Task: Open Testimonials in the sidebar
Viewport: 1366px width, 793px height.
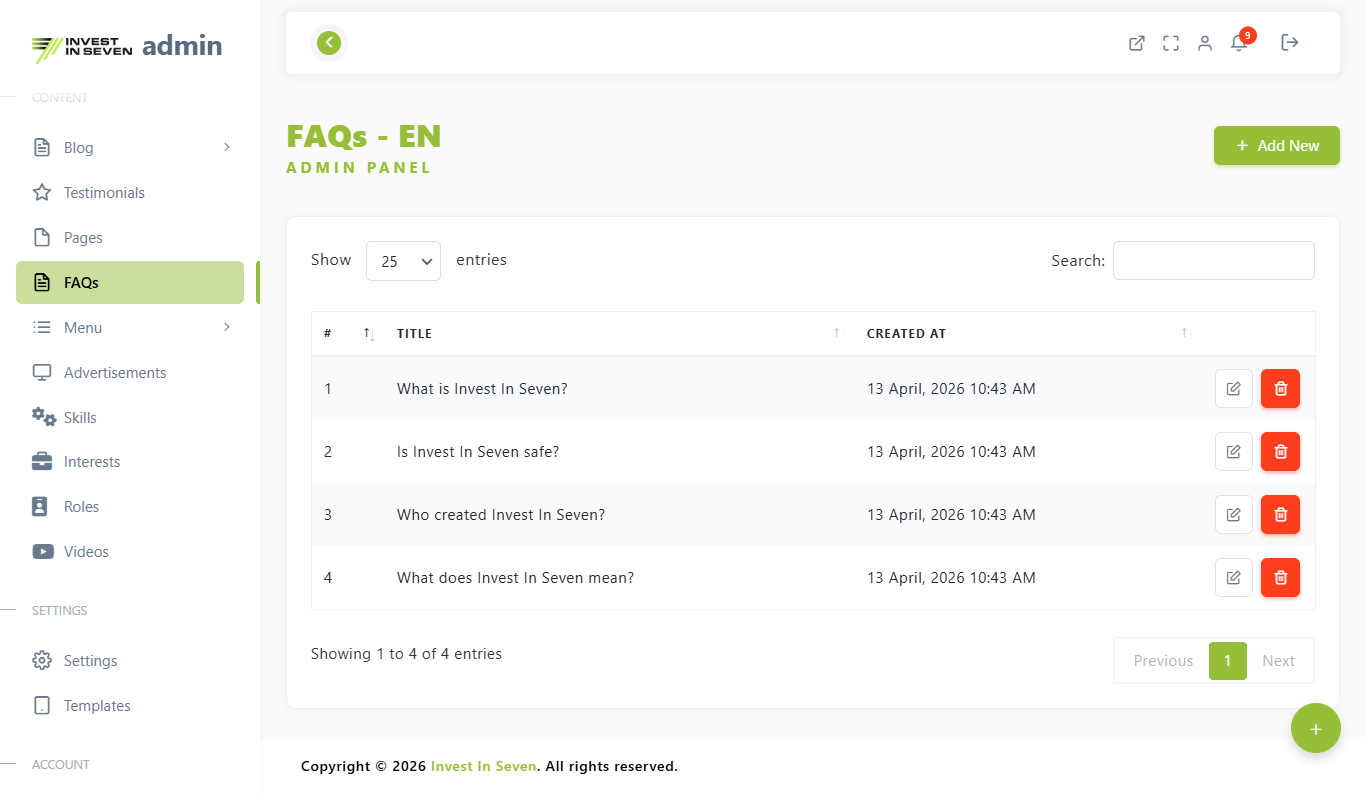Action: pyautogui.click(x=104, y=193)
